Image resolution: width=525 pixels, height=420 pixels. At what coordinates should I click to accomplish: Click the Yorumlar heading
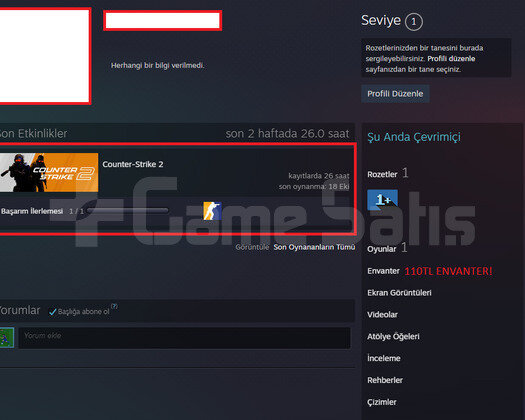point(20,310)
